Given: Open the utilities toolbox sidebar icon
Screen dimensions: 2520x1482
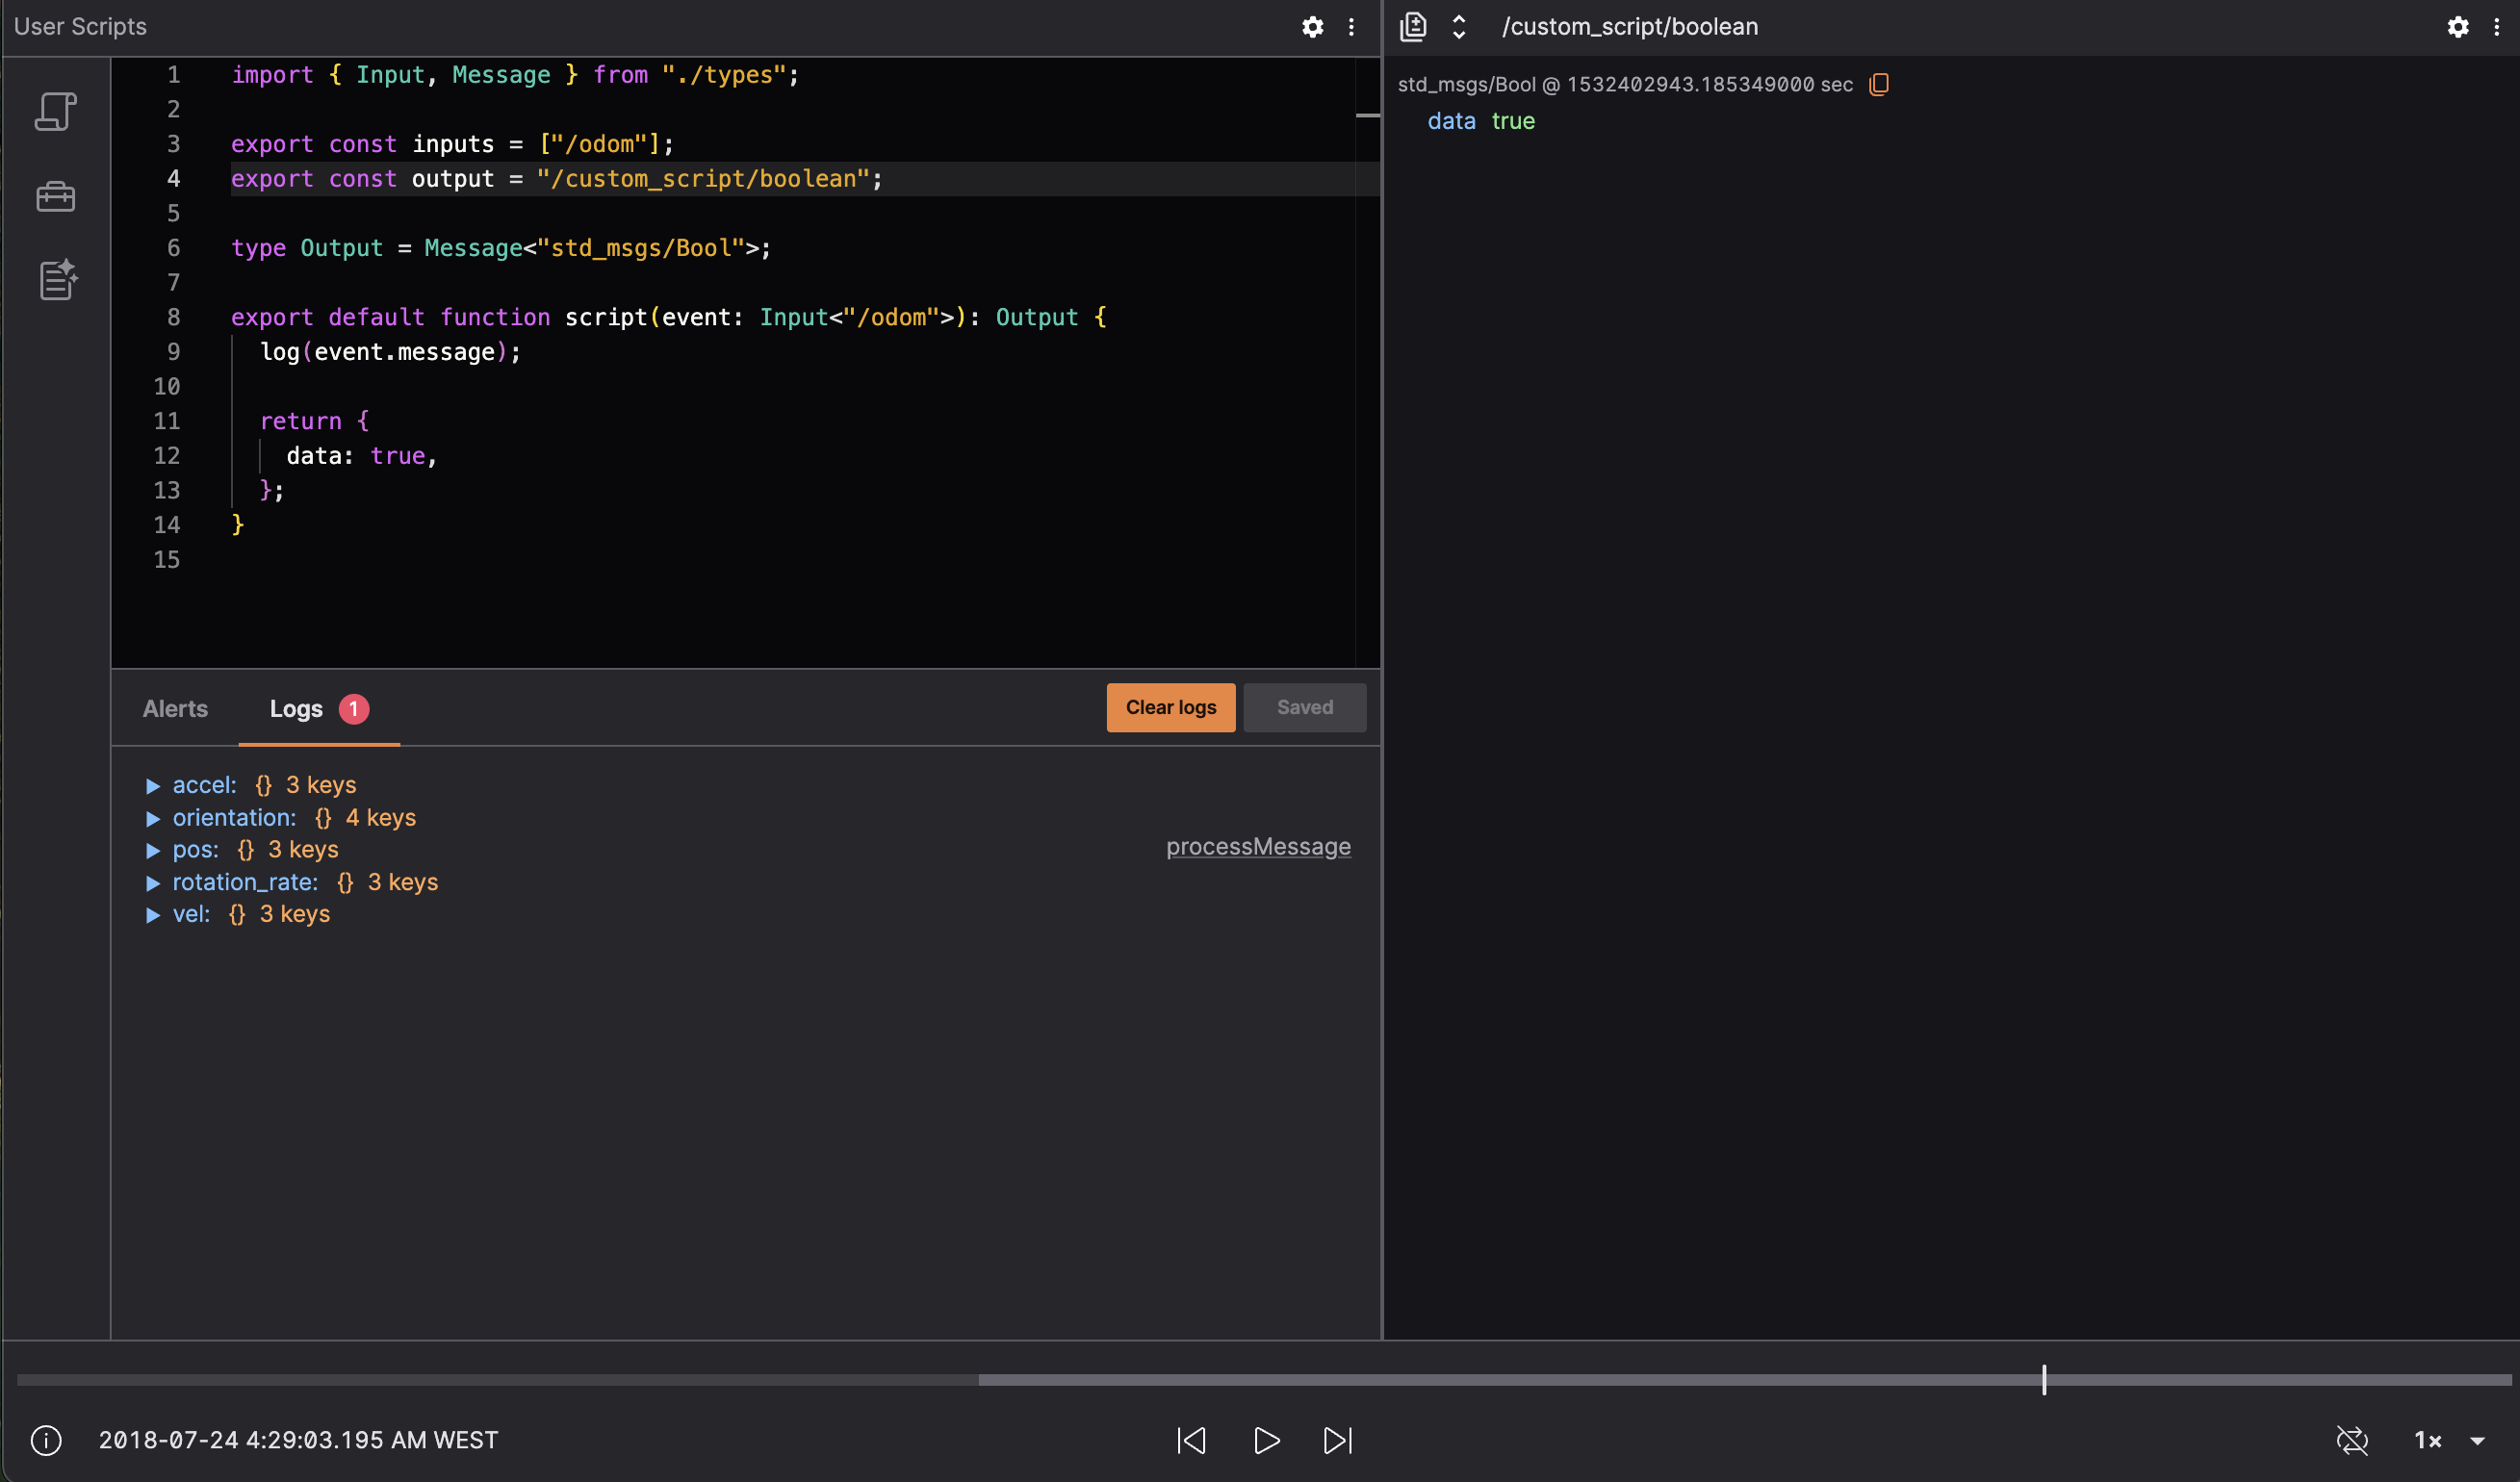Looking at the screenshot, I should click(x=56, y=197).
